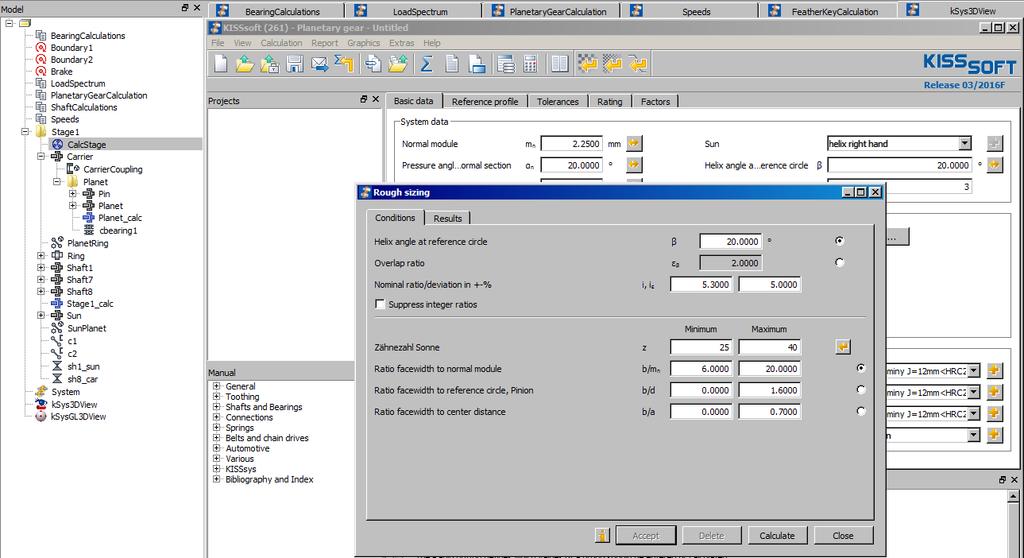1024x558 pixels.
Task: Open the Report menu
Action: tap(325, 43)
